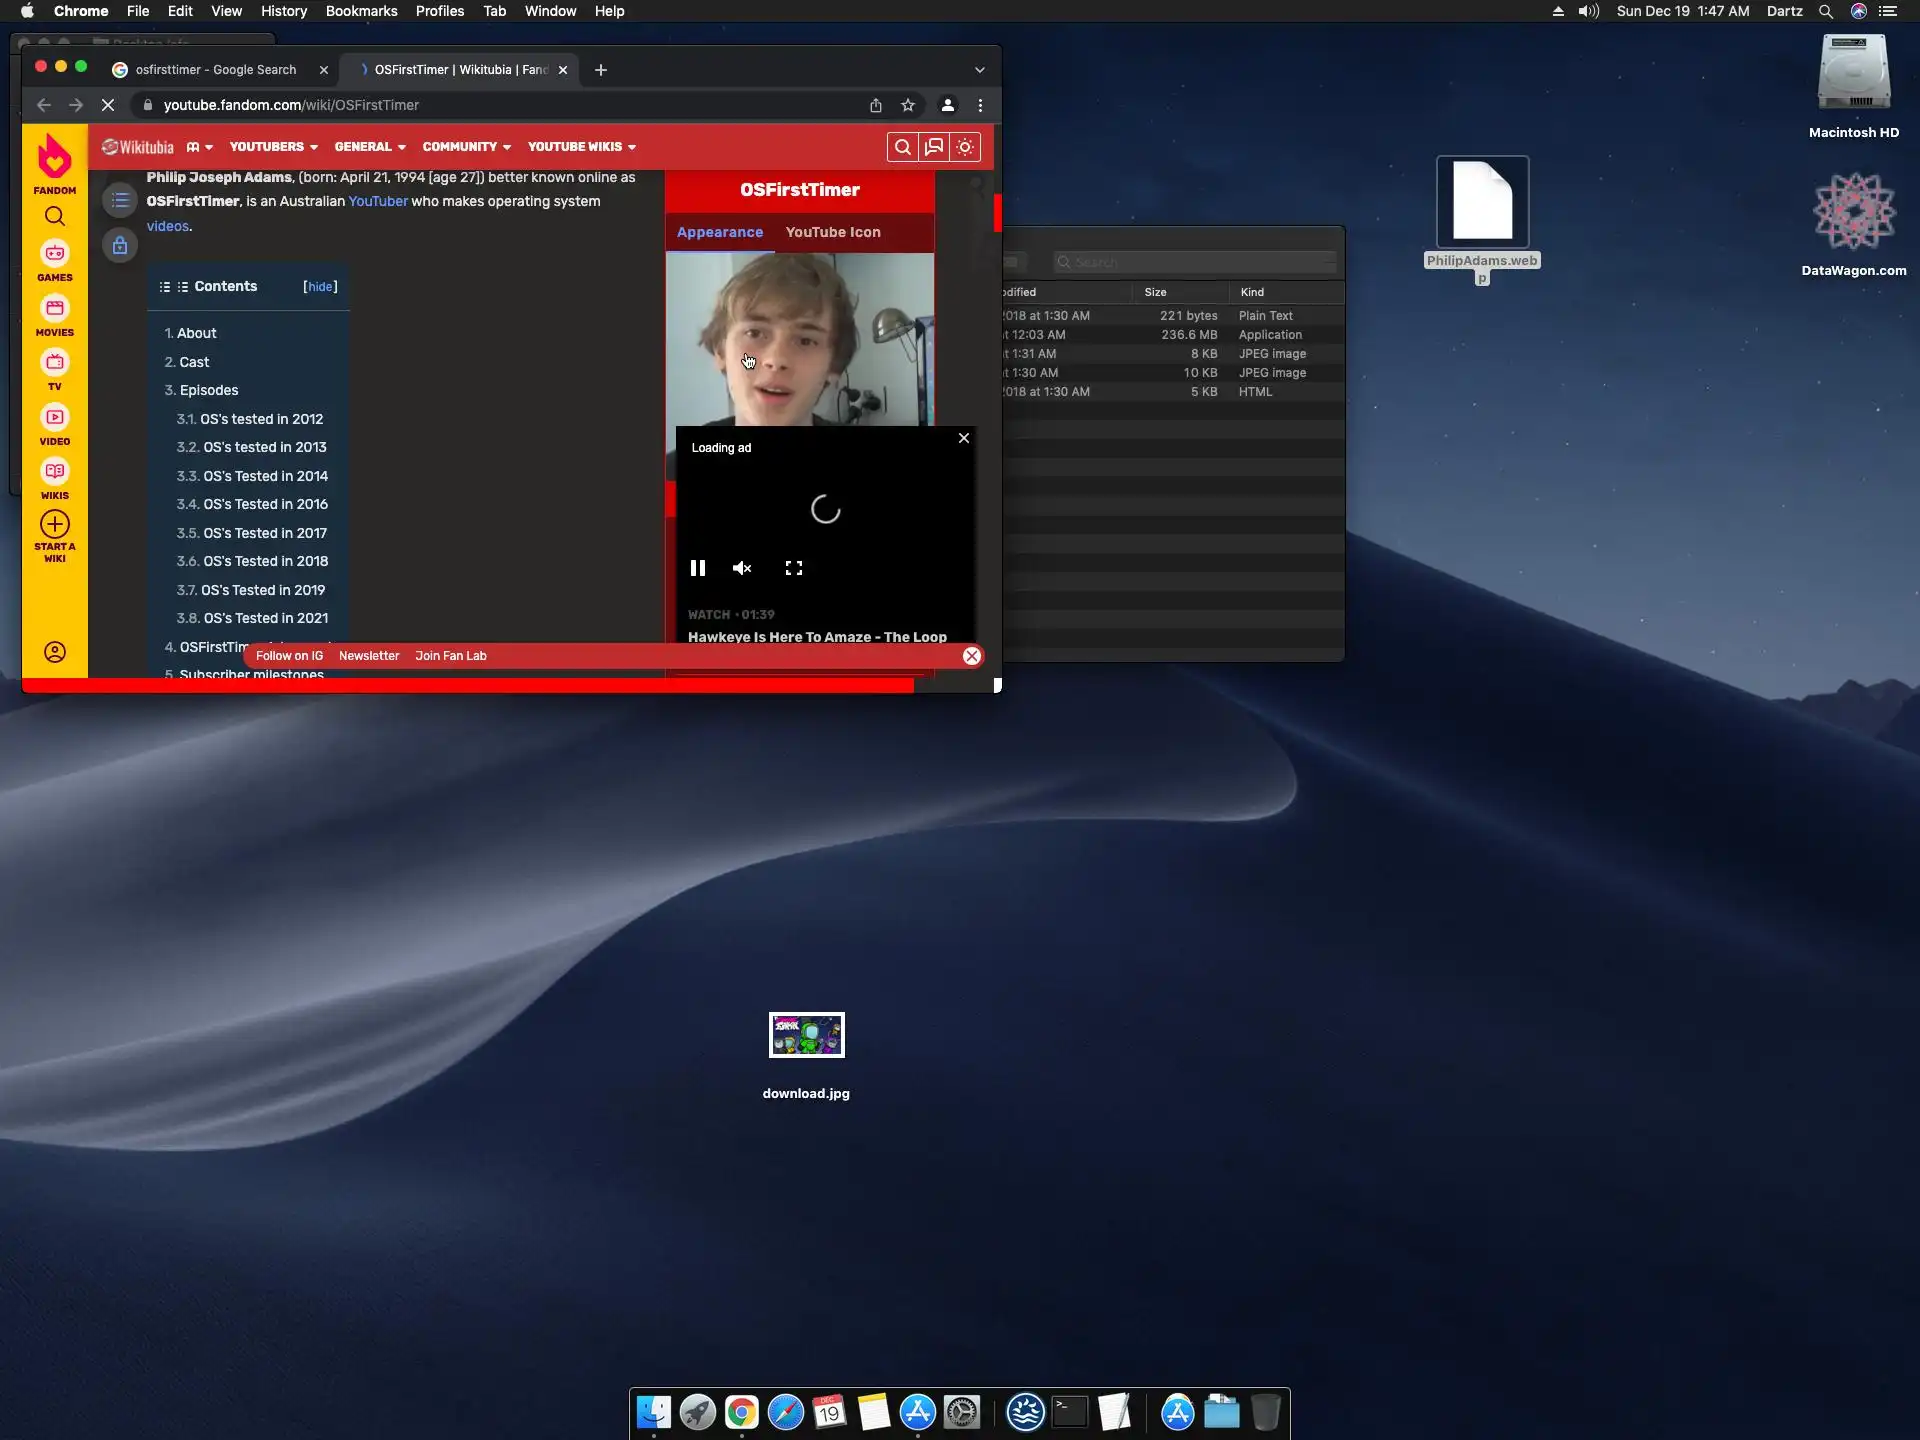Pause the Hawkeye video playback
Screen dimensions: 1920x1440
point(698,568)
